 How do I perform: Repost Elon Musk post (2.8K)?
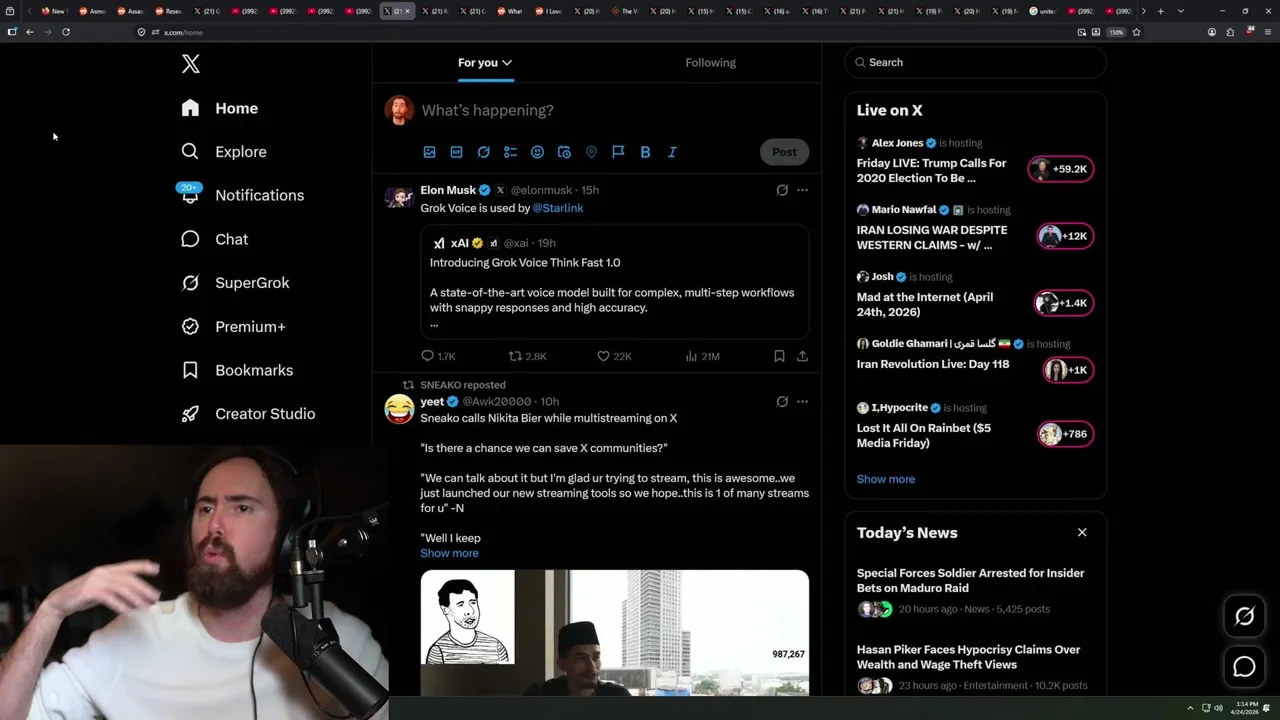tap(527, 356)
